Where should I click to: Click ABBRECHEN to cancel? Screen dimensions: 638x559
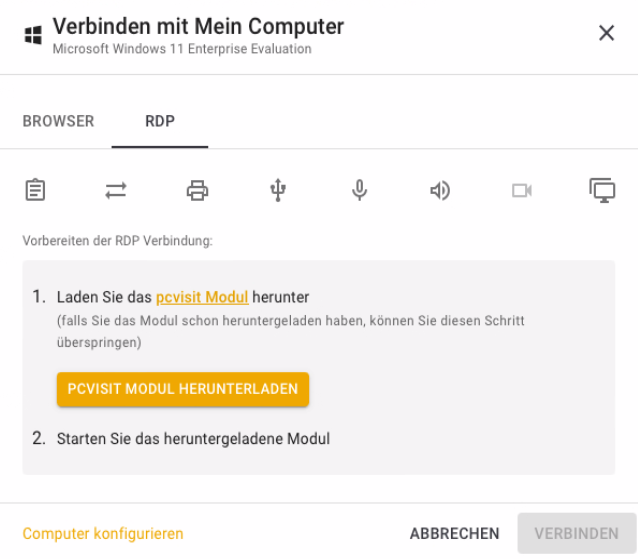[x=454, y=534]
